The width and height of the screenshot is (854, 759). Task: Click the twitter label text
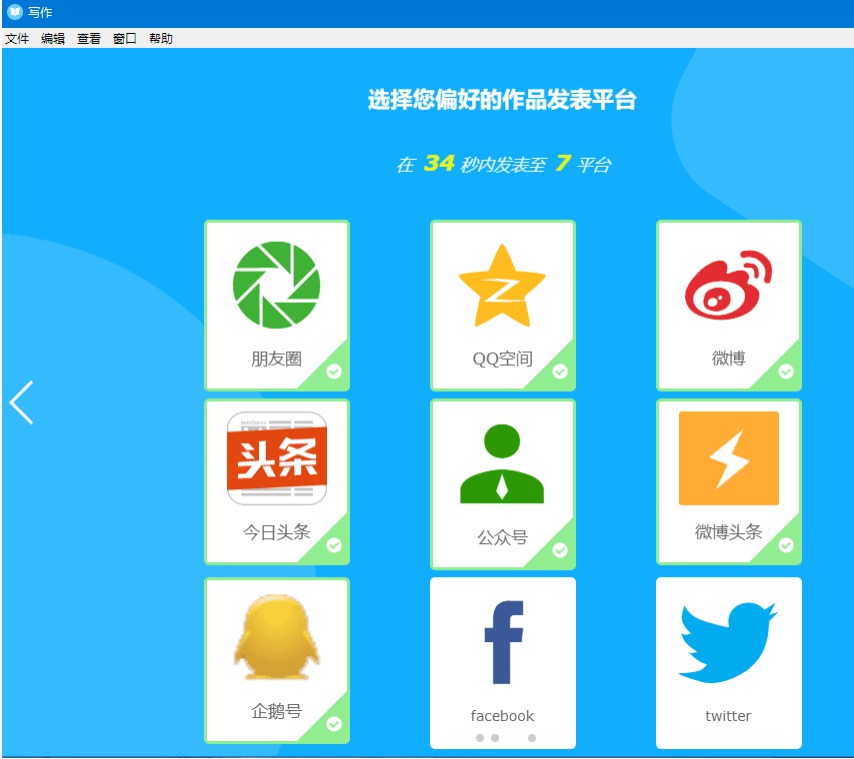point(728,715)
